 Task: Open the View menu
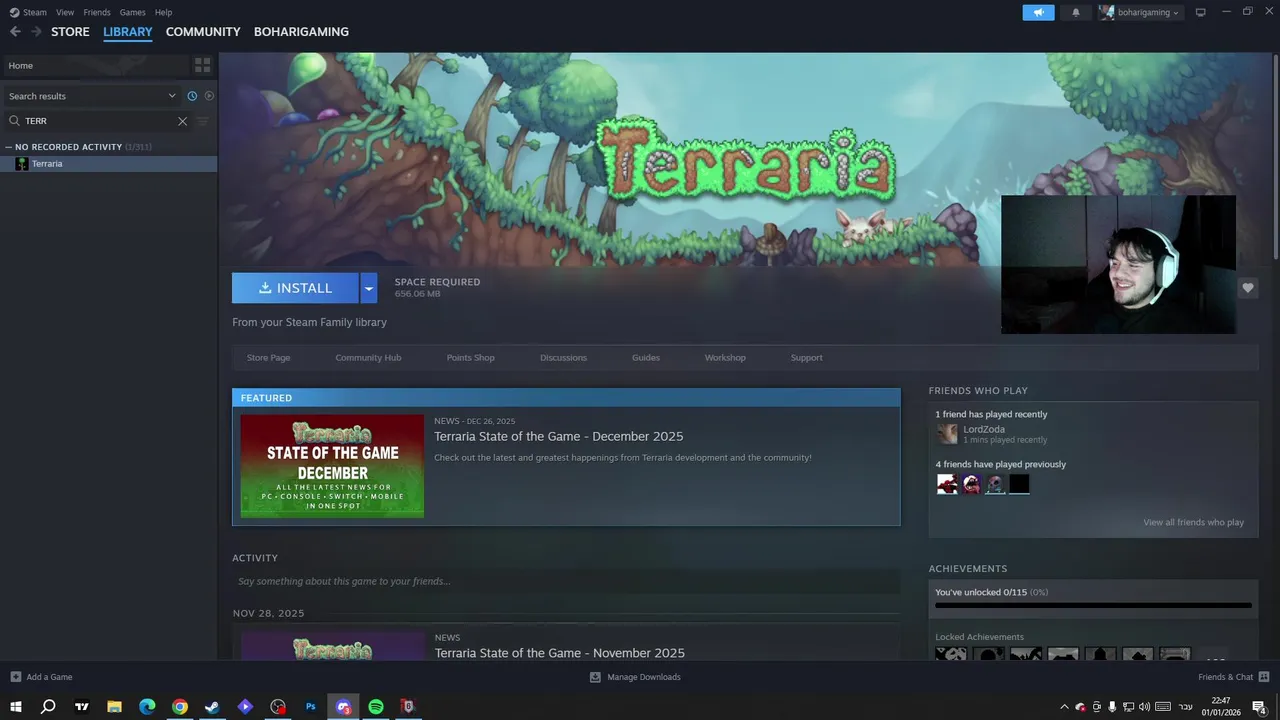pos(65,12)
